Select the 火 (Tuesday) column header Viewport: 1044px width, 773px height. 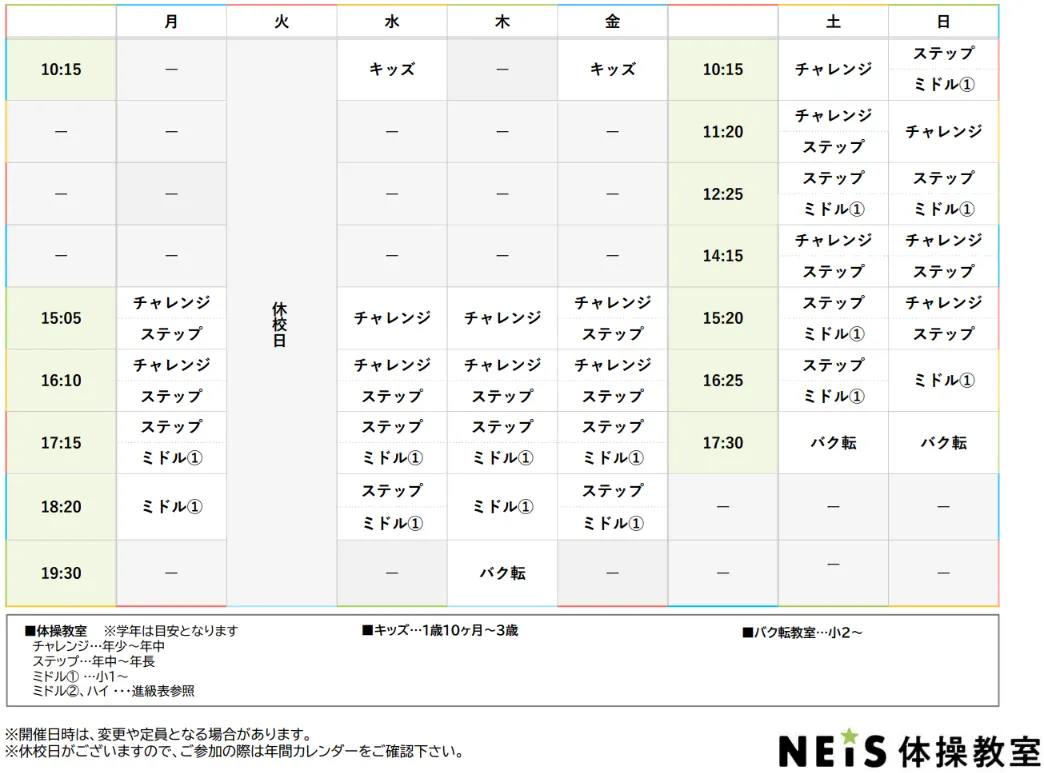[x=281, y=21]
